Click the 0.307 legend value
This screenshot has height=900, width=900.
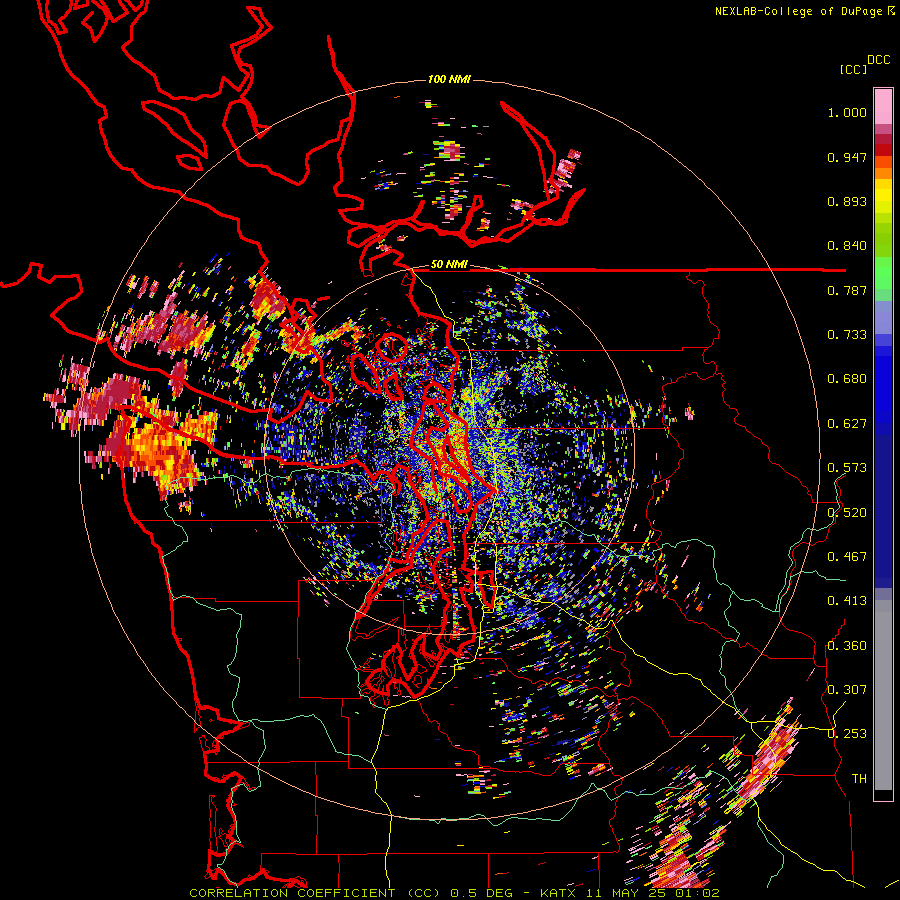pos(847,689)
